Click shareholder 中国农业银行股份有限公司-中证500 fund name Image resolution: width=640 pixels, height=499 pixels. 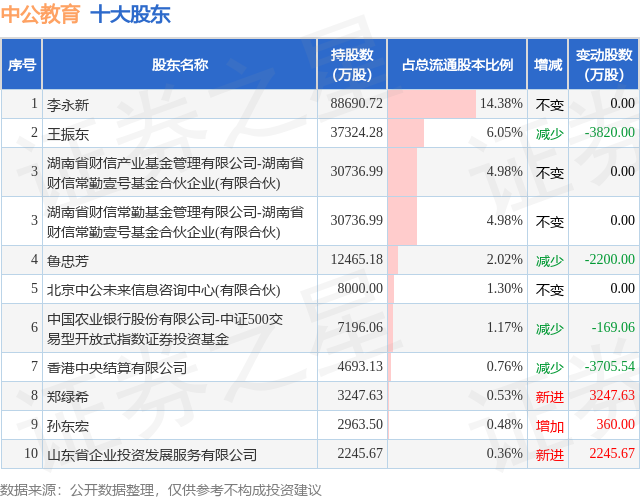click(x=165, y=328)
